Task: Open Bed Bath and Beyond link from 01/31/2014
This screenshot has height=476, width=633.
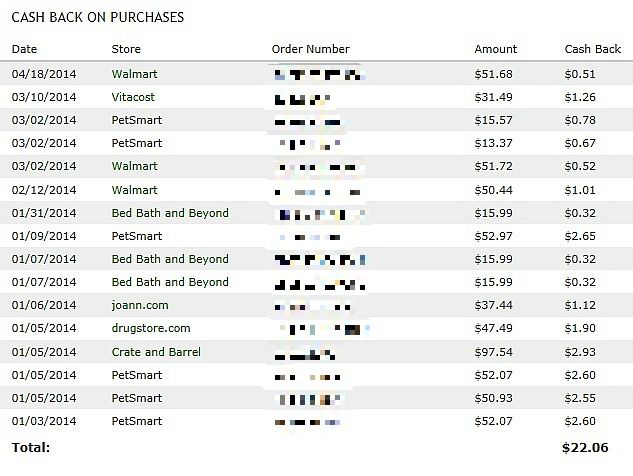Action: (170, 213)
